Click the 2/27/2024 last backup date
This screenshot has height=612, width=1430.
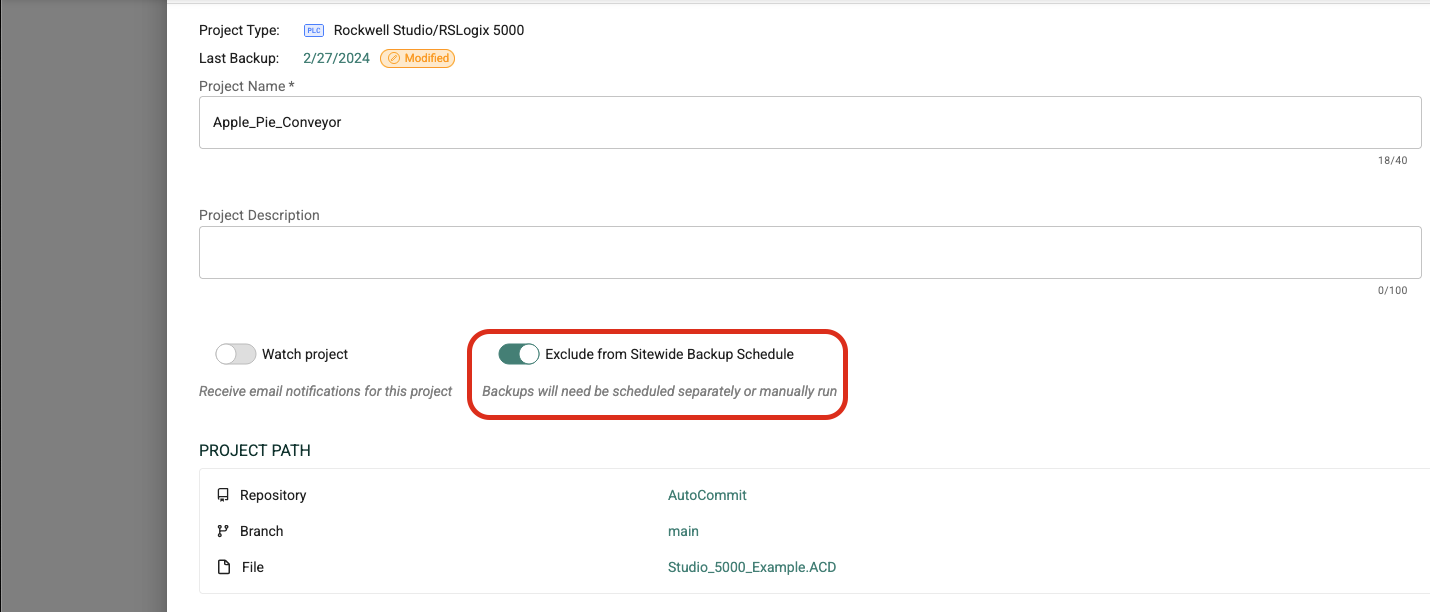pos(336,58)
